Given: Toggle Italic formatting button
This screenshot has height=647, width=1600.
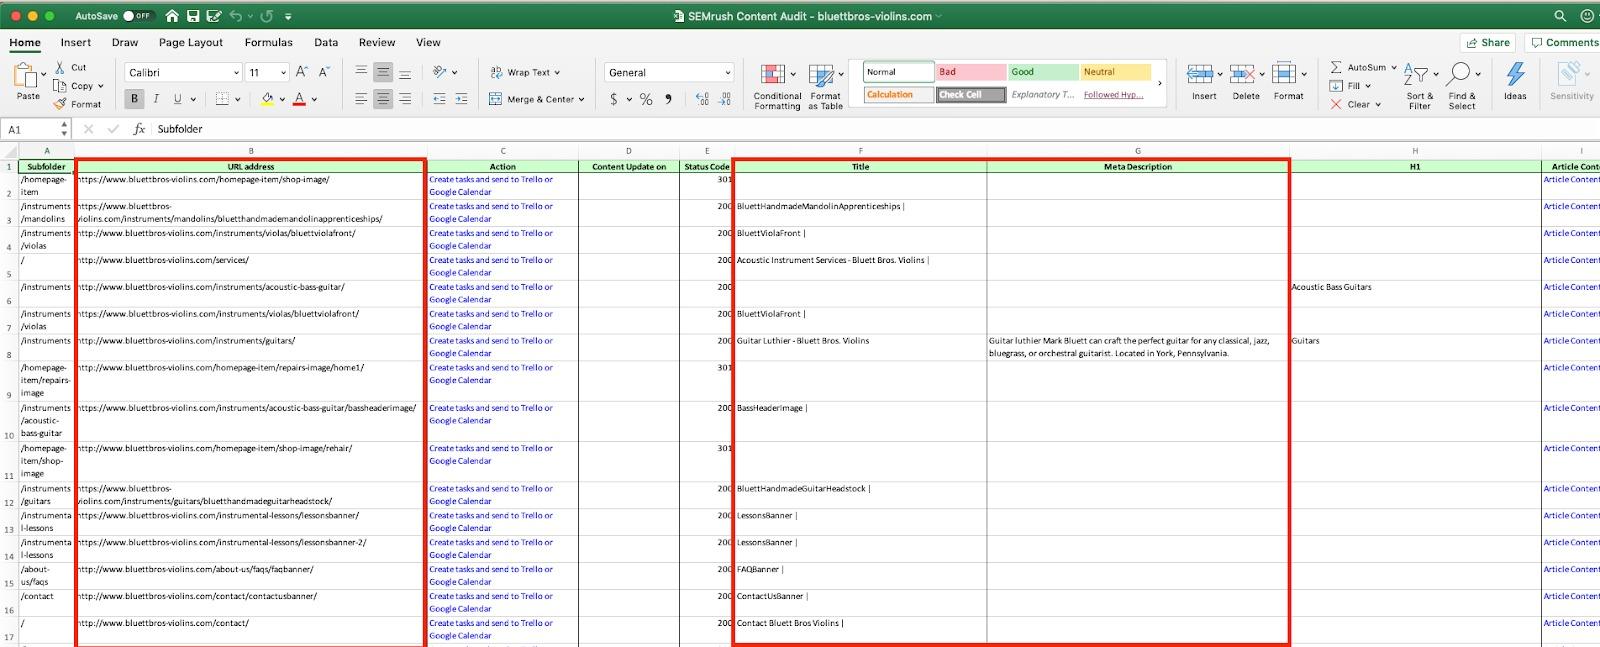Looking at the screenshot, I should [156, 99].
